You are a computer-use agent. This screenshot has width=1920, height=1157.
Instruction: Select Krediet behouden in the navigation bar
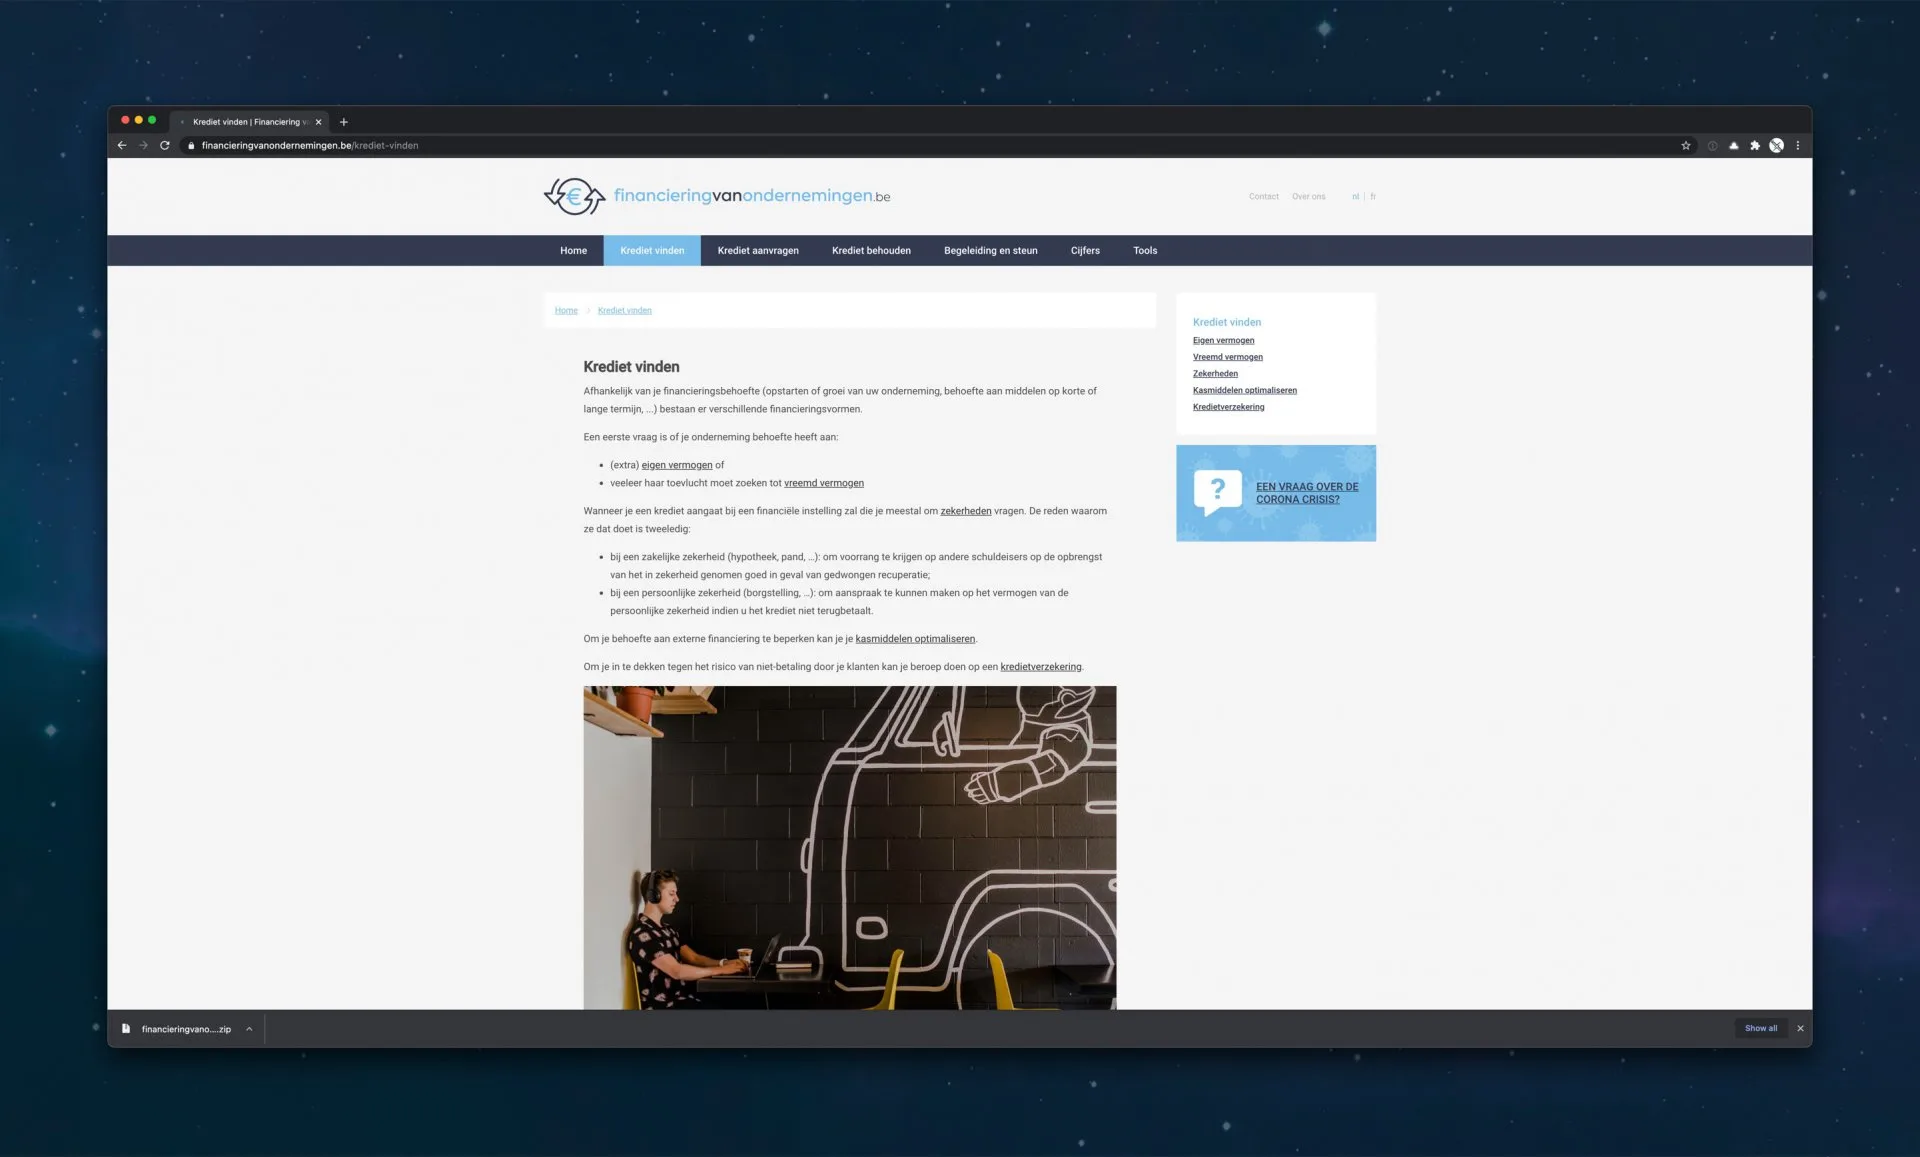(871, 251)
